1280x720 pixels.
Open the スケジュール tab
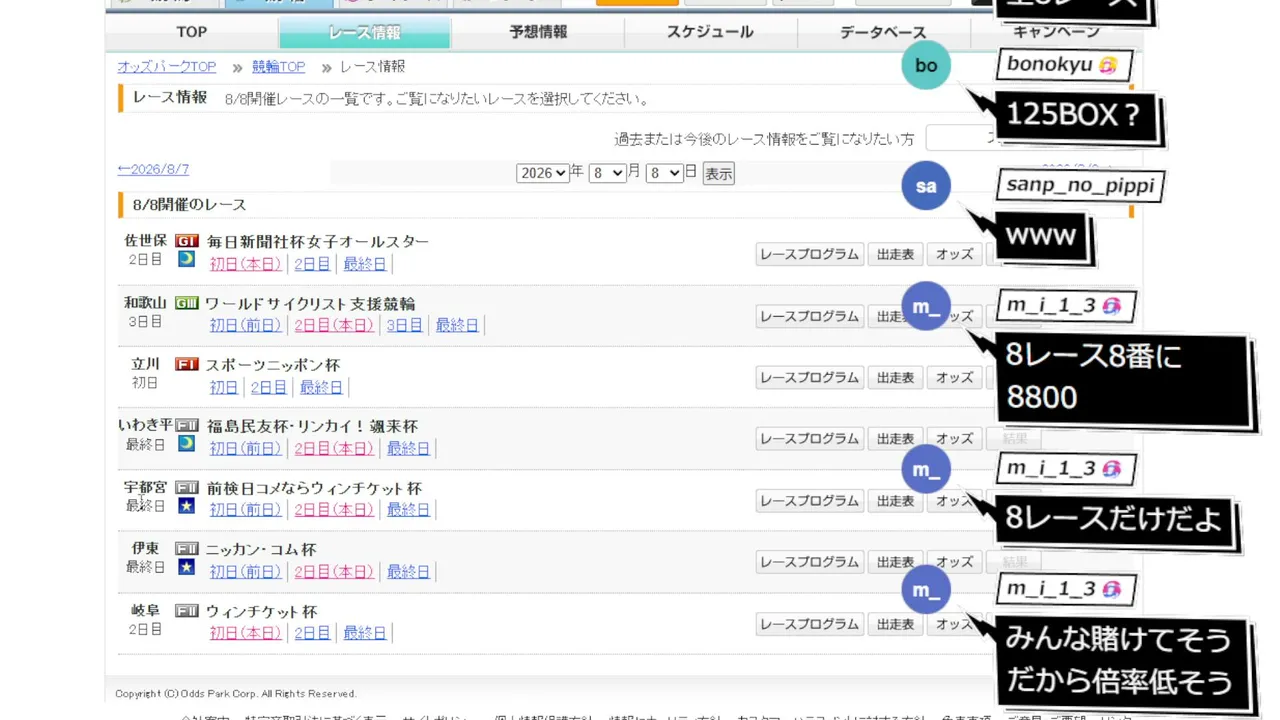(x=711, y=32)
